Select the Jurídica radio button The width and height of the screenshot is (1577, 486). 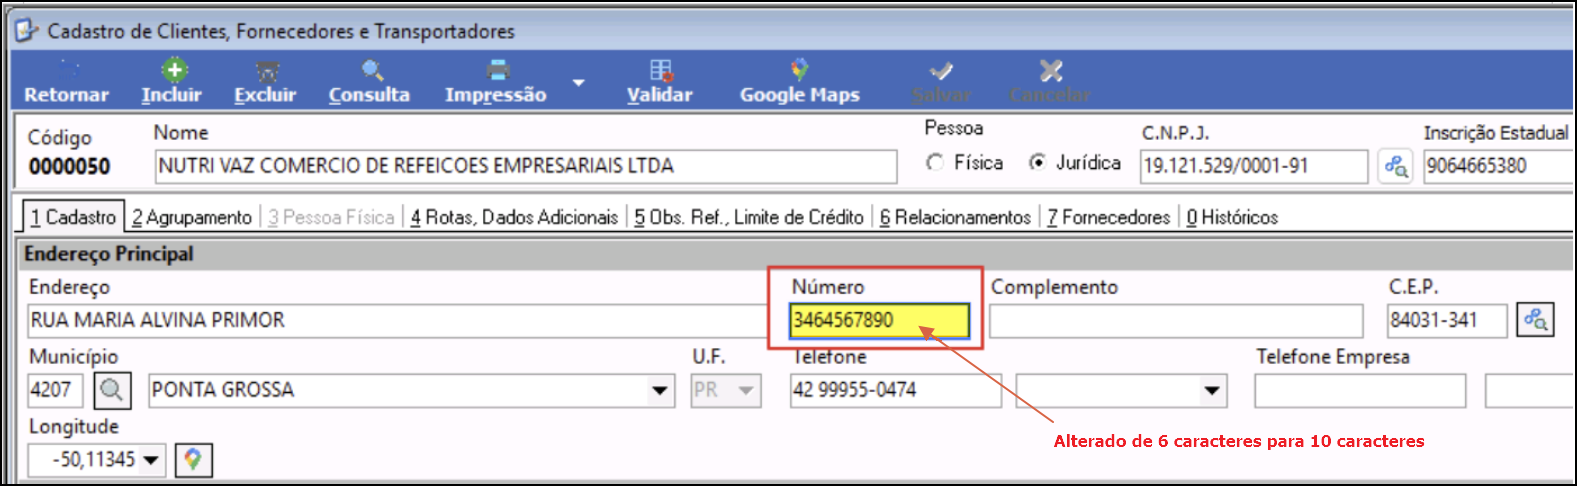1038,162
